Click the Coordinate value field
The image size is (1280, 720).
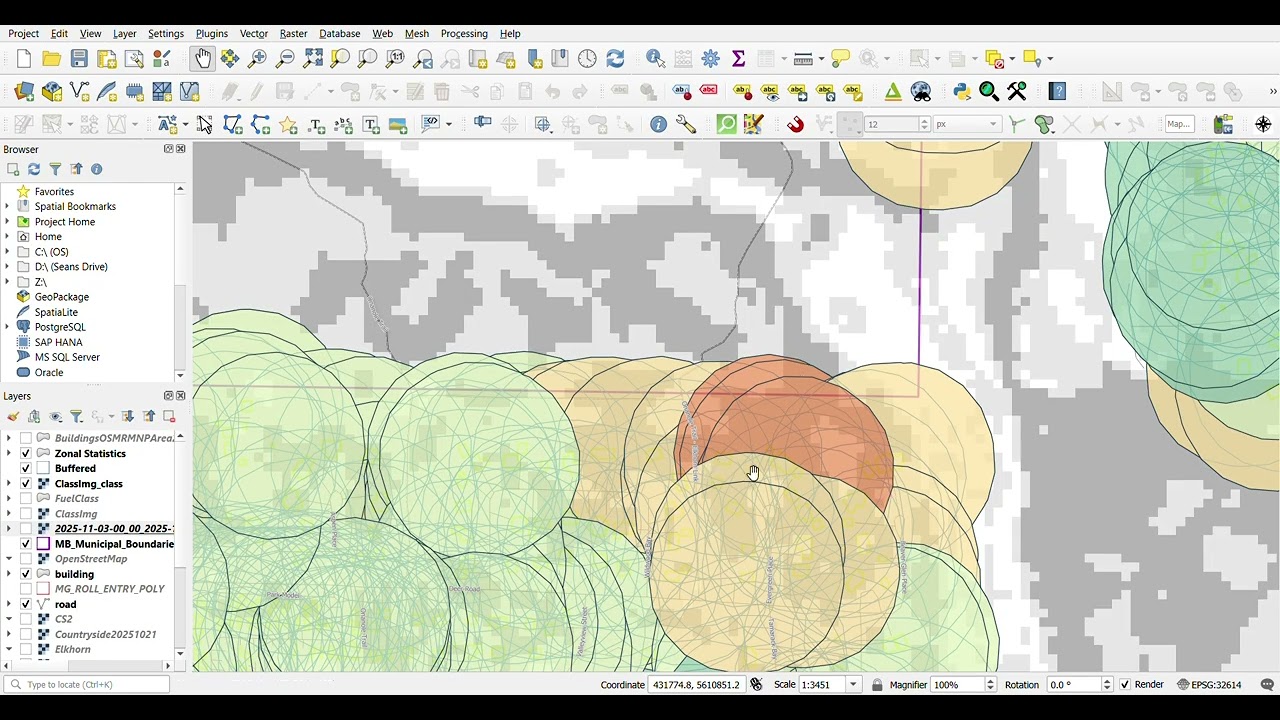click(696, 685)
